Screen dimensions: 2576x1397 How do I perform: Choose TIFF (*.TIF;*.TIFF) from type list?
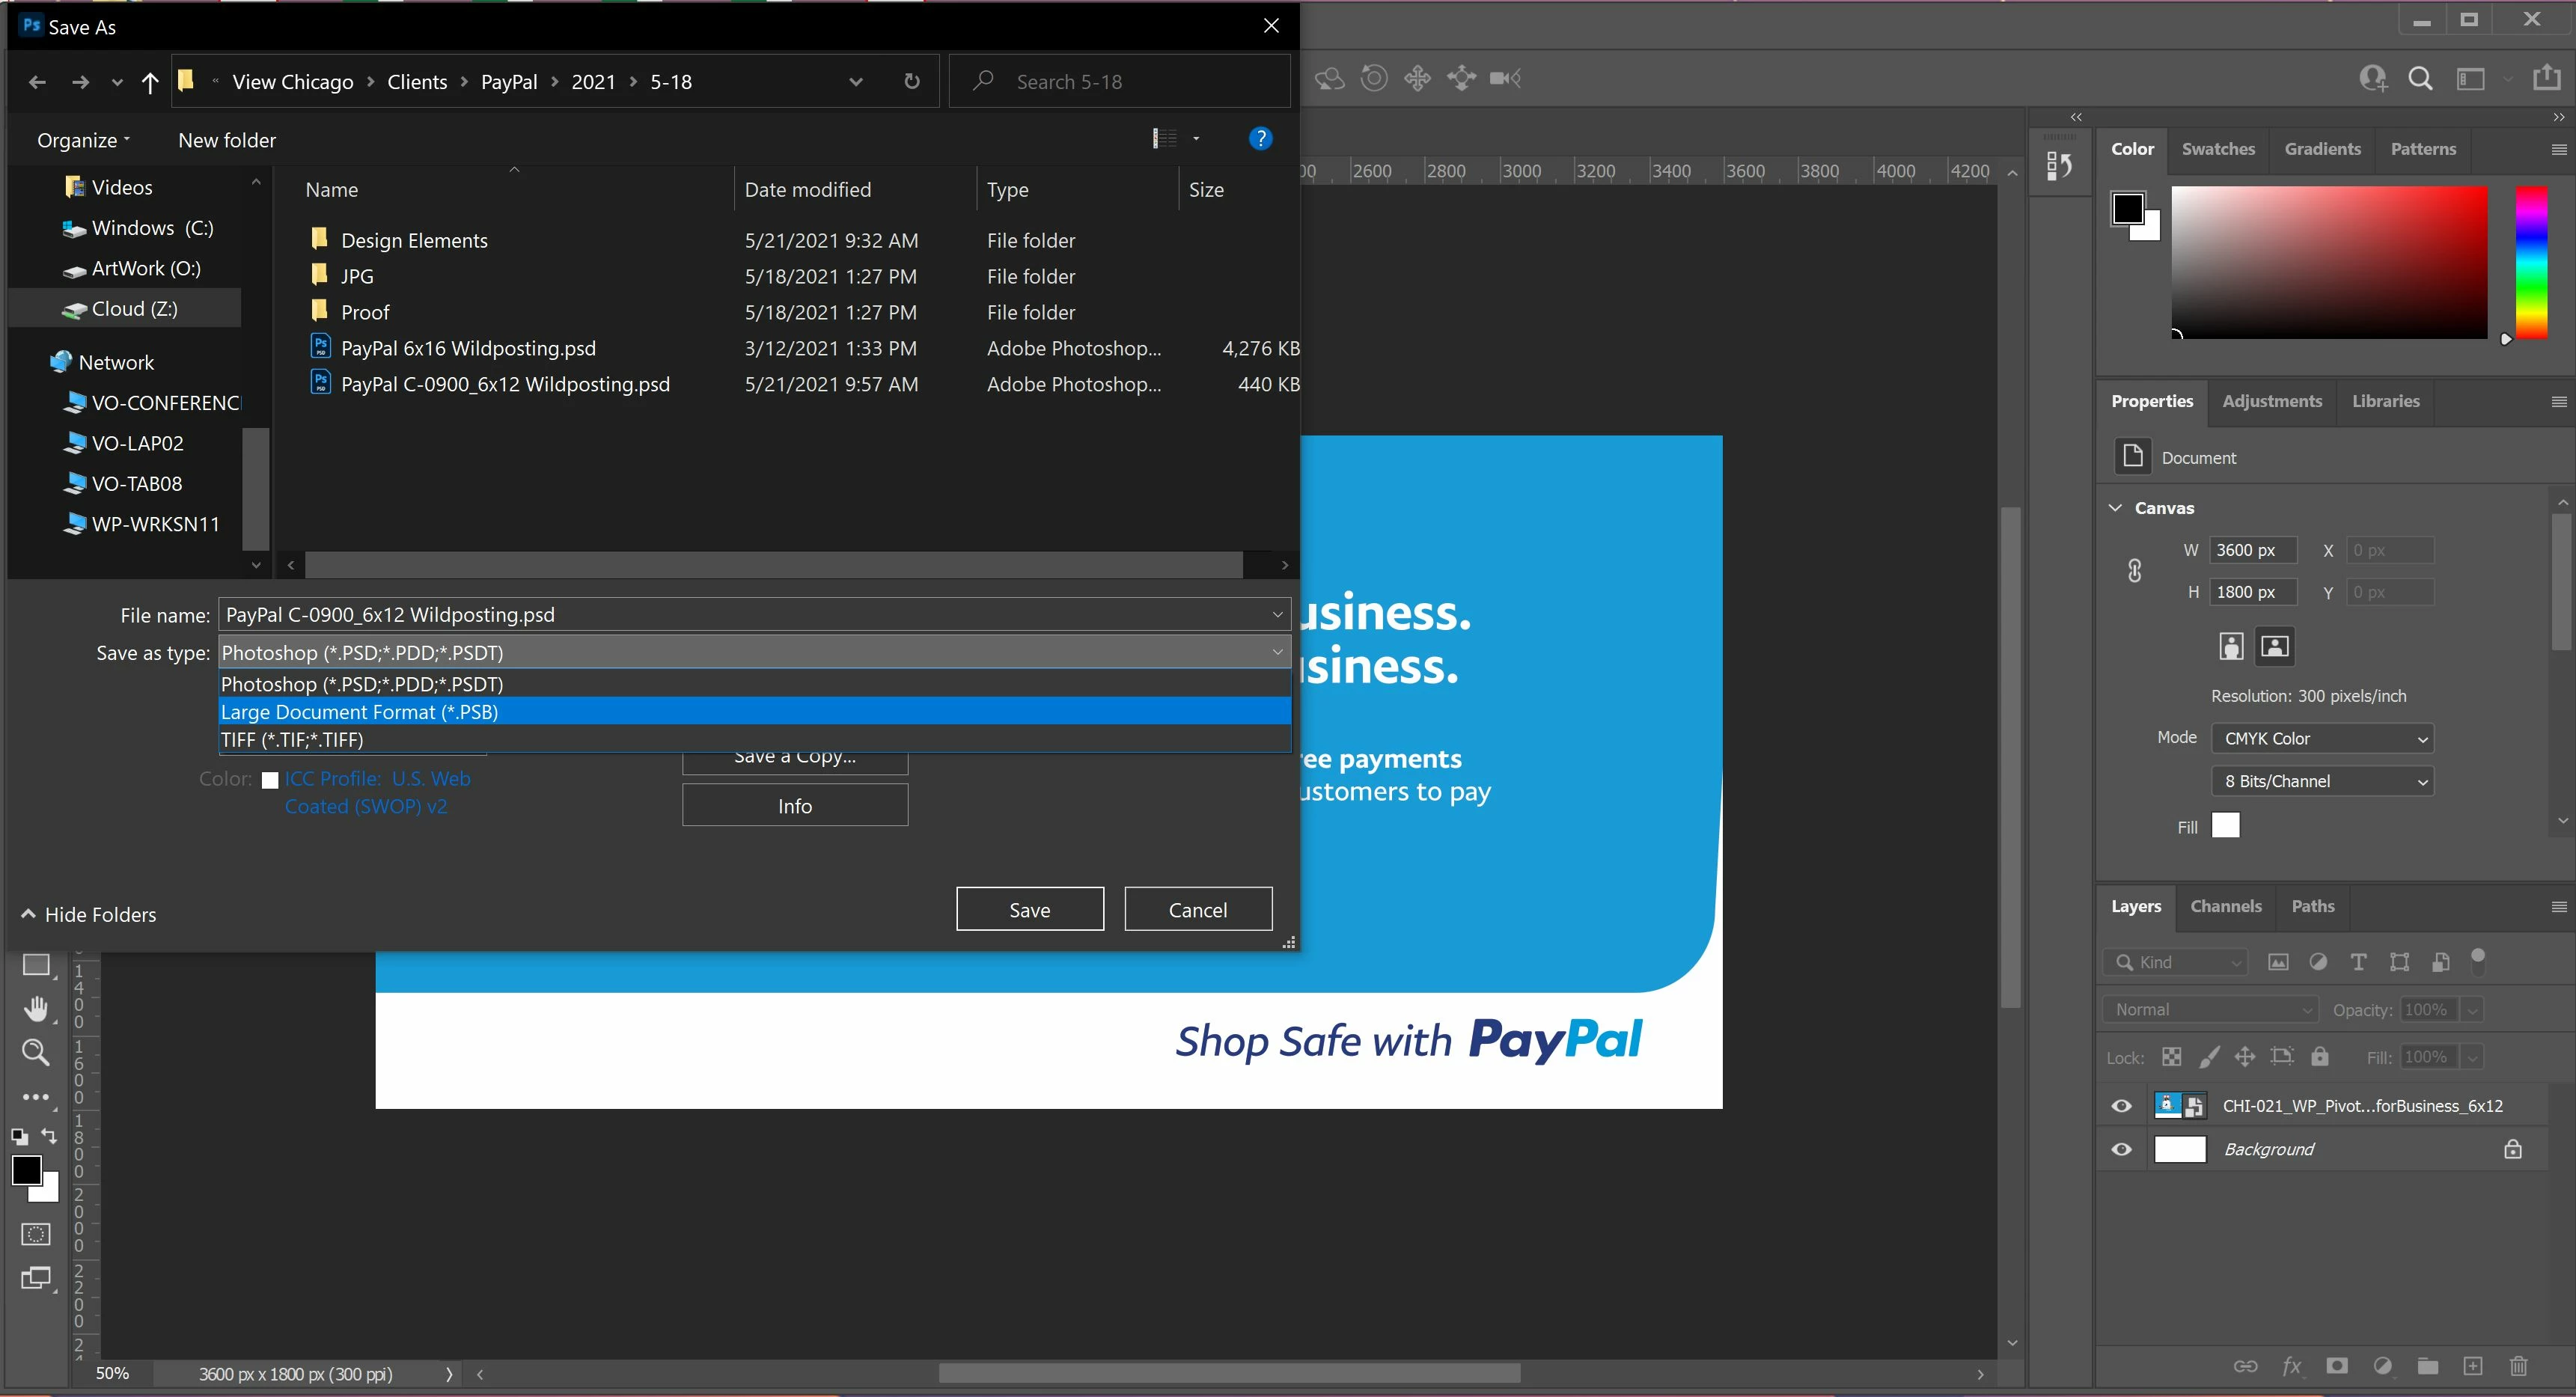[x=755, y=740]
